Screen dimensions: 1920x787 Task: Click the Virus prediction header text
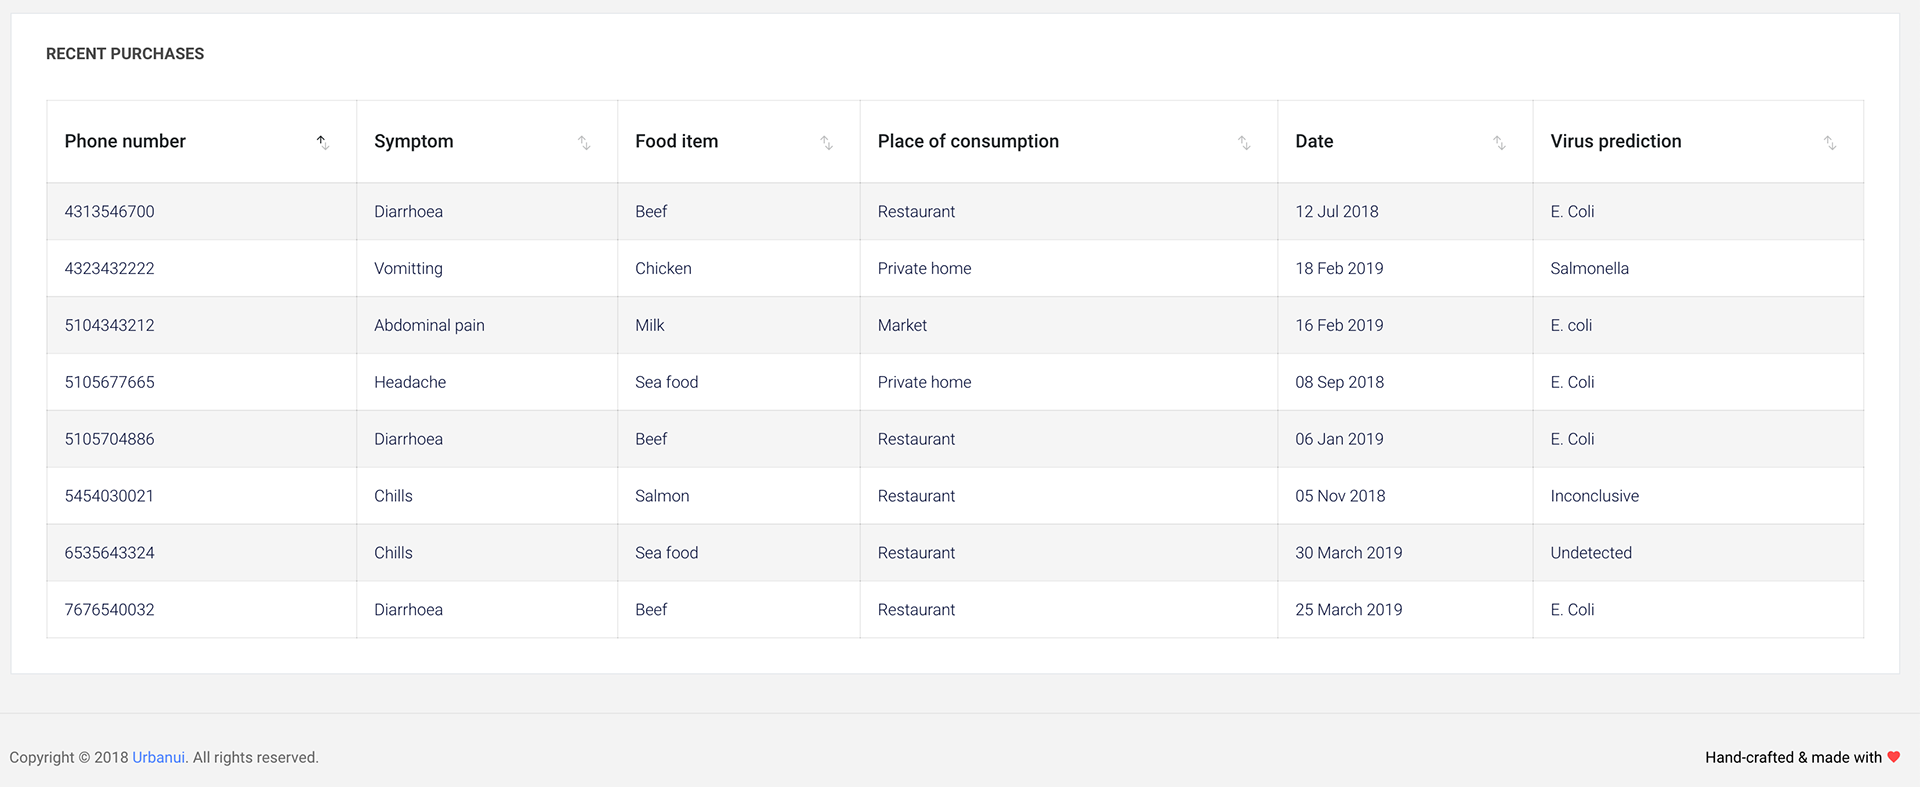[x=1615, y=142]
